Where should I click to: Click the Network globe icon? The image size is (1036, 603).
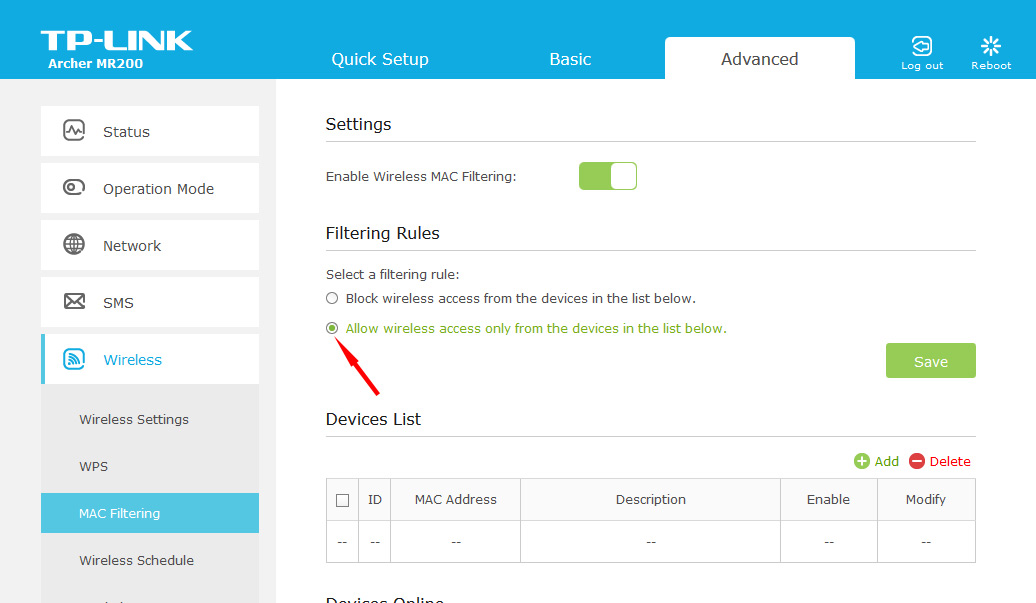[74, 245]
